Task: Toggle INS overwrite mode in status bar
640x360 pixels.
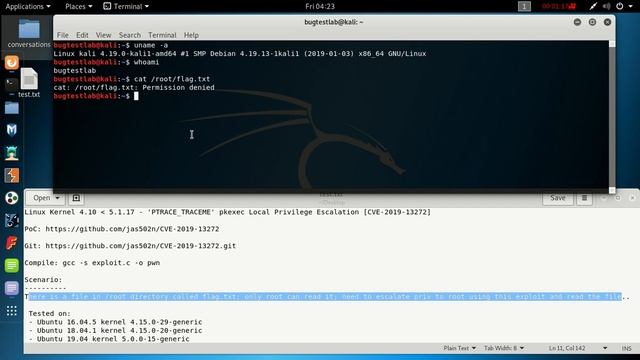Action: click(x=627, y=348)
